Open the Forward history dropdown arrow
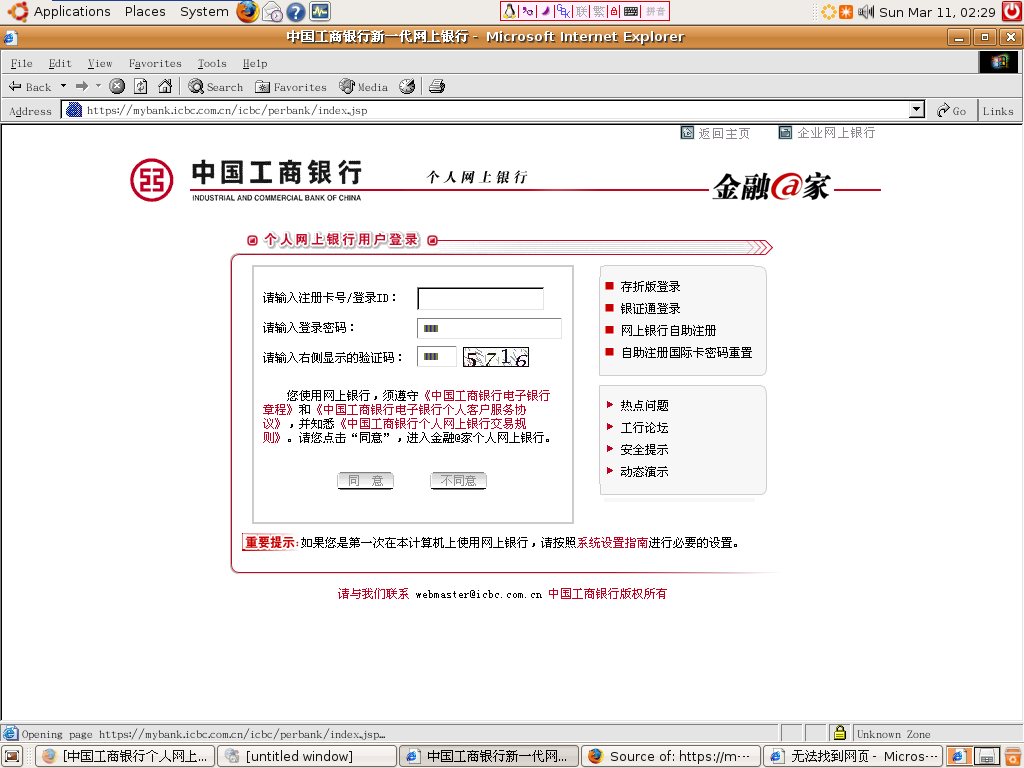Image resolution: width=1024 pixels, height=768 pixels. click(x=98, y=86)
